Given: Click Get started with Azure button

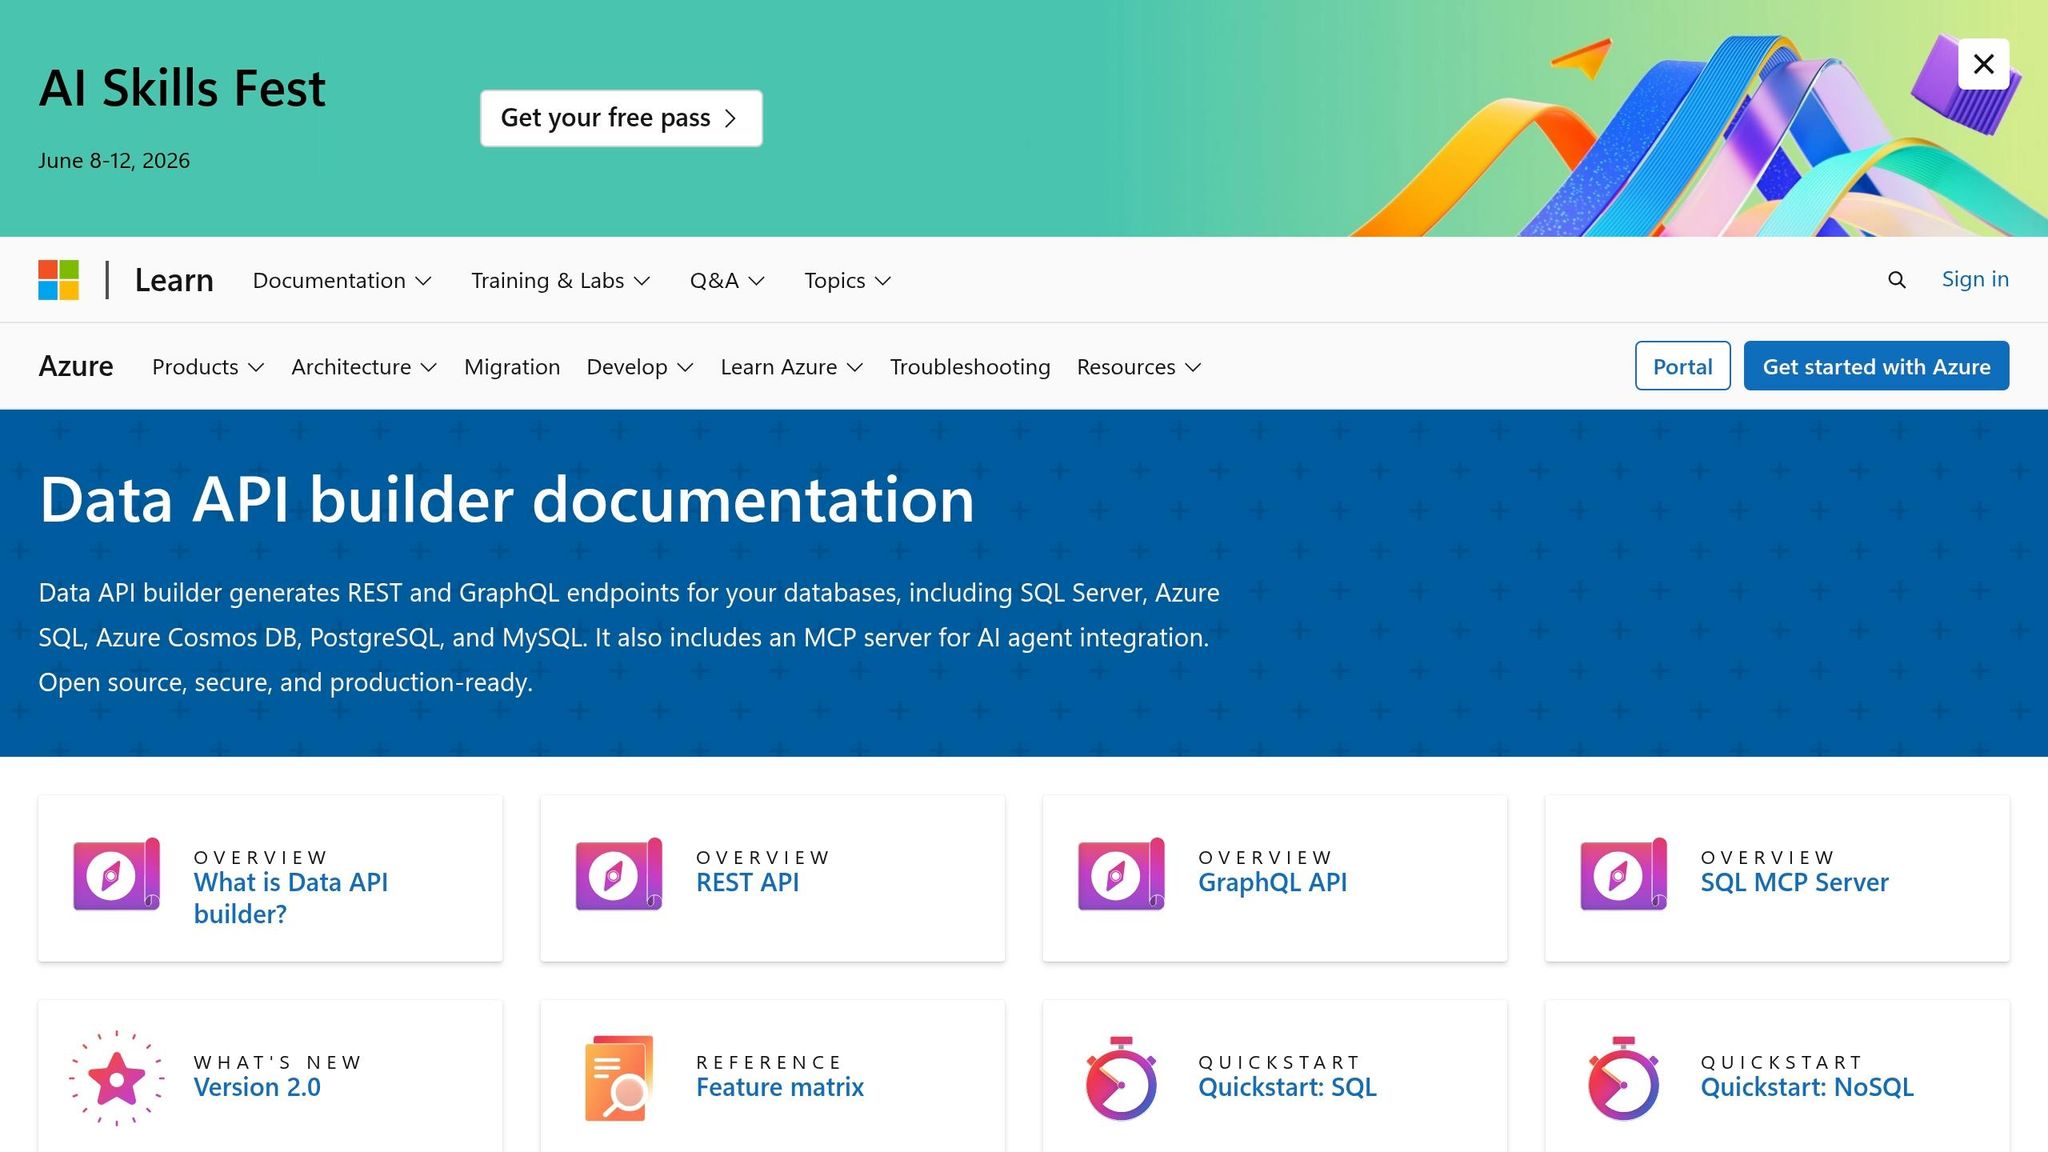Looking at the screenshot, I should click(1876, 366).
